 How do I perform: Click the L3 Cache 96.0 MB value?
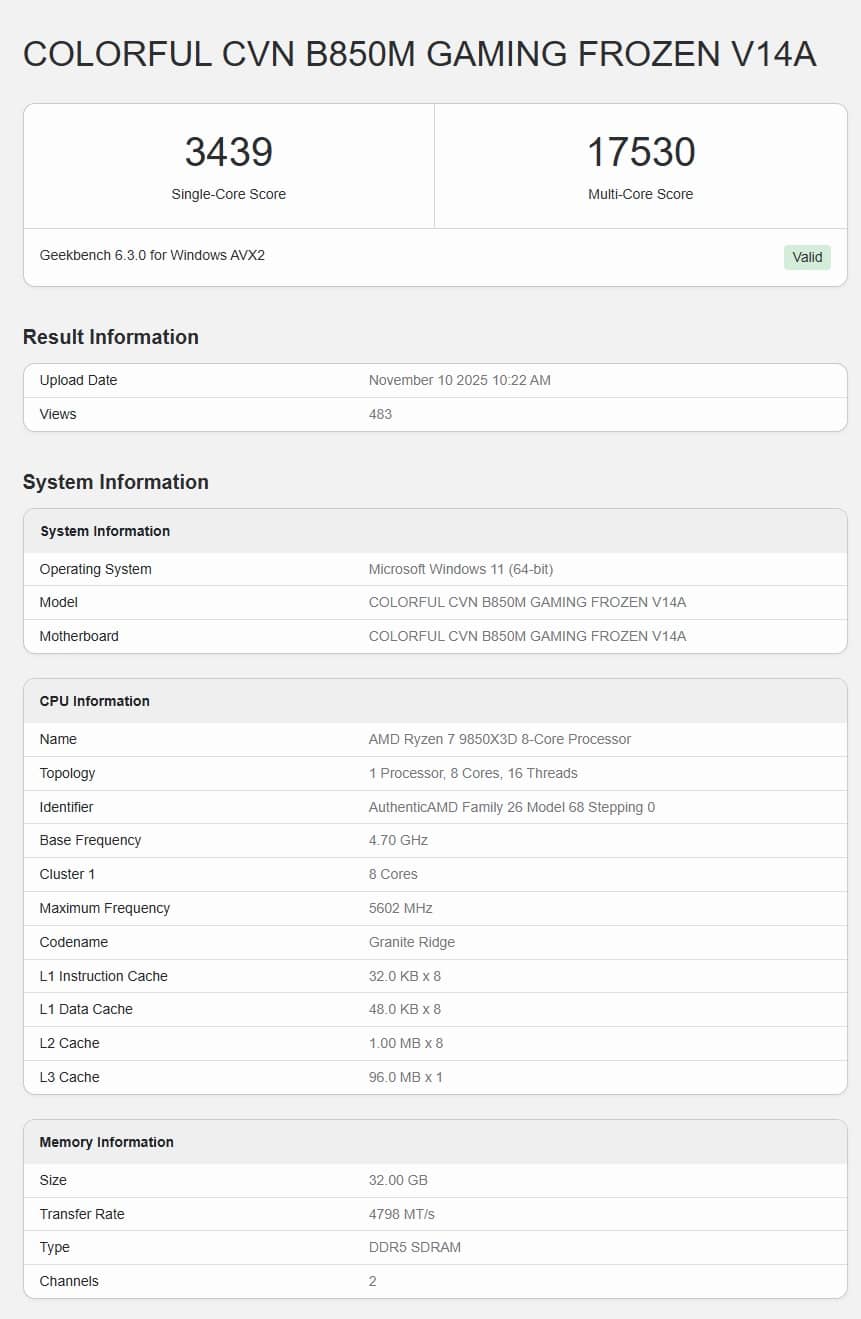tap(405, 1077)
